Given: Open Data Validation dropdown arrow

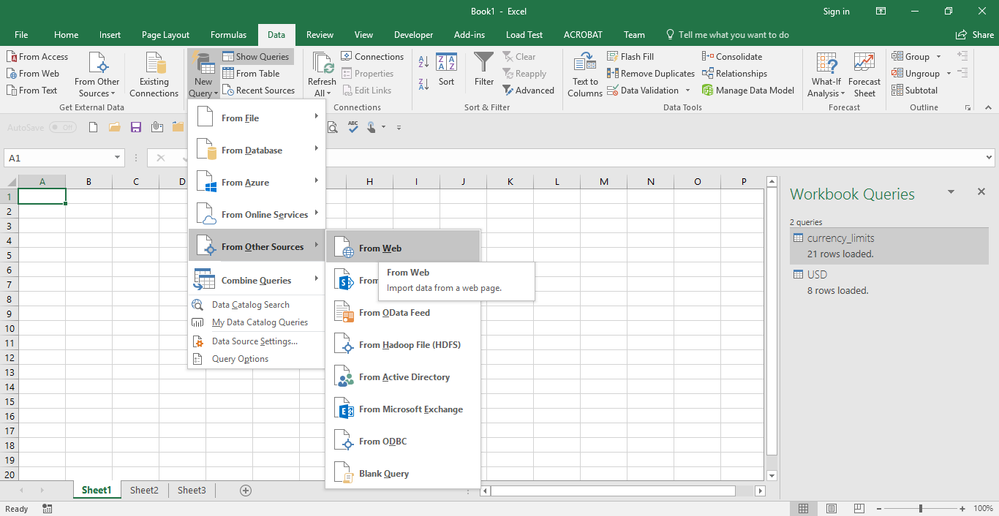Looking at the screenshot, I should 687,90.
